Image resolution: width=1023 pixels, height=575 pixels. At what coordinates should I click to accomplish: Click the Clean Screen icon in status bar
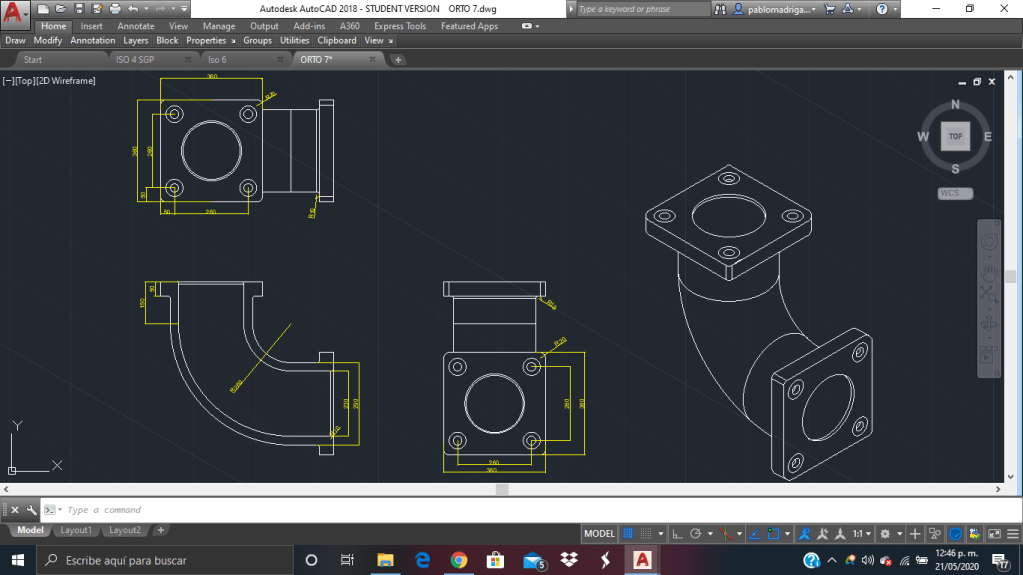pyautogui.click(x=994, y=534)
